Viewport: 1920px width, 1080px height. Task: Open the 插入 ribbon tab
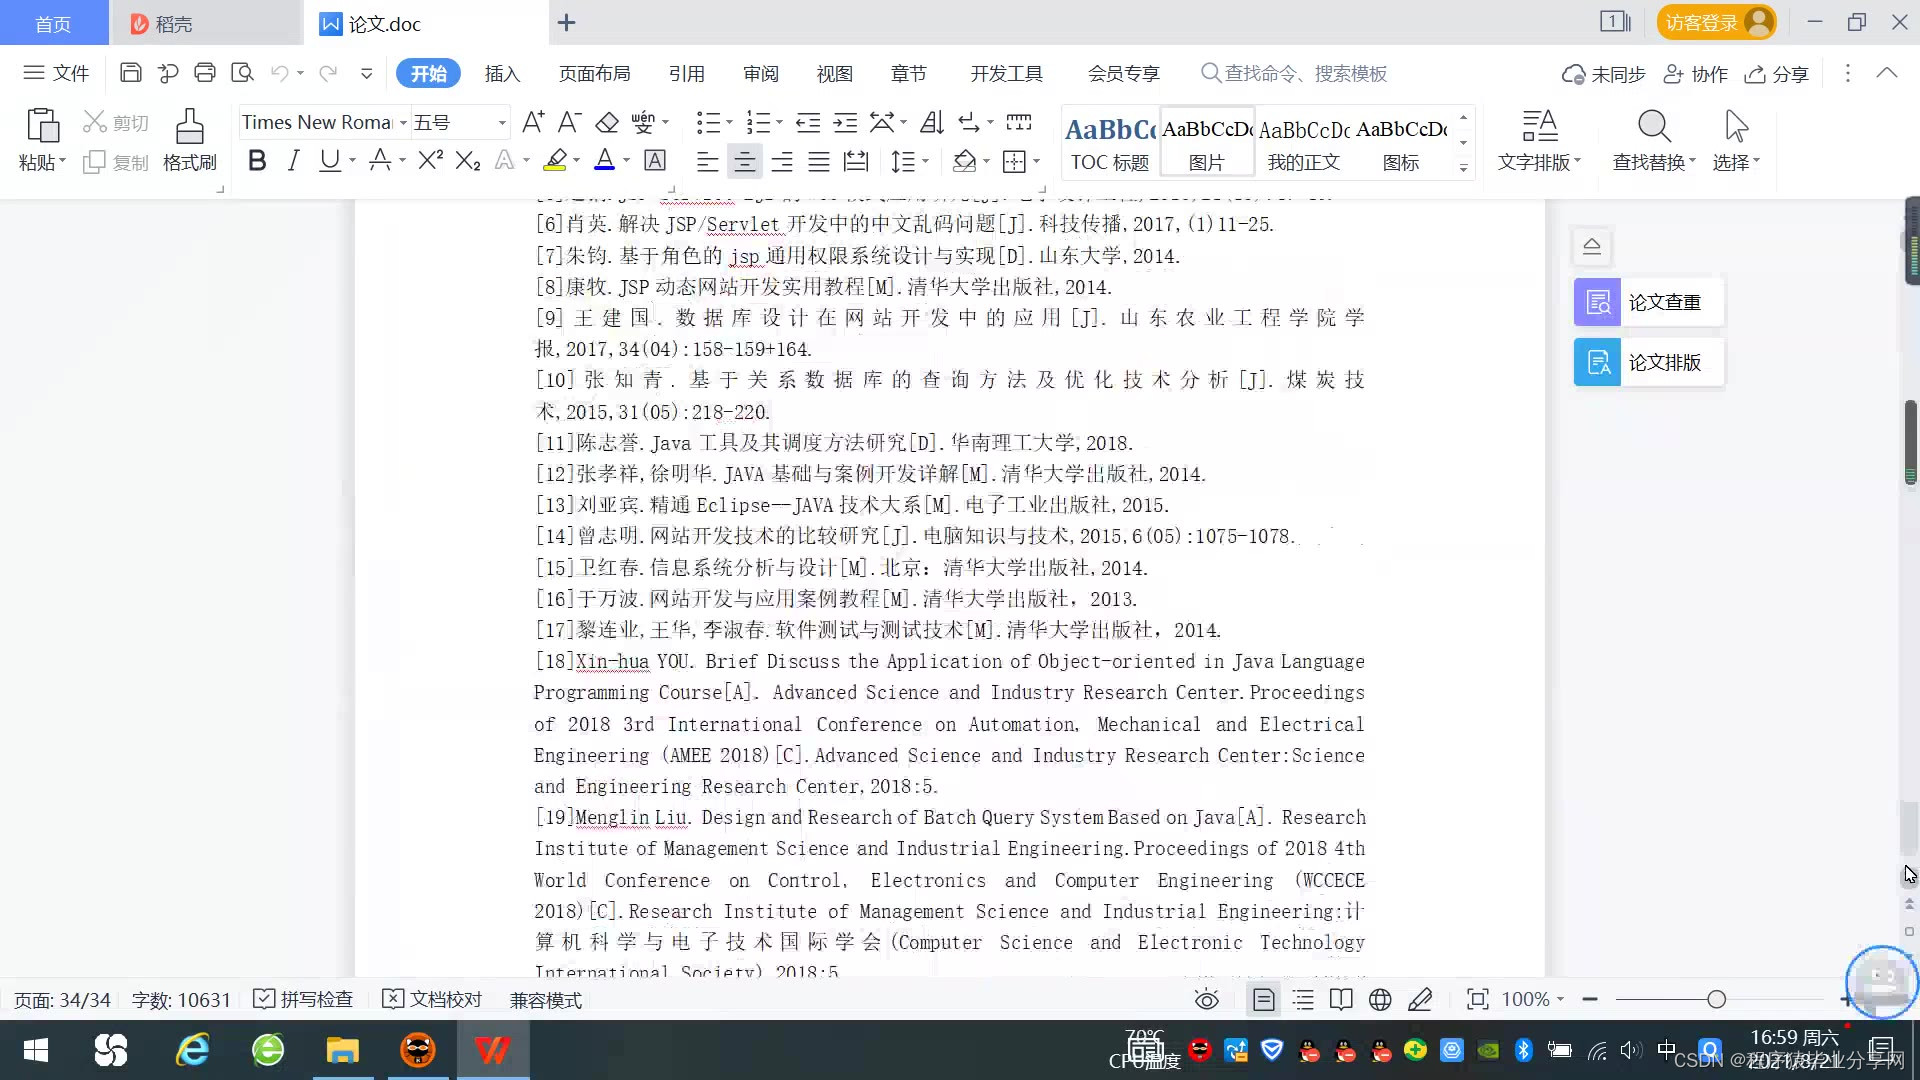coord(502,74)
